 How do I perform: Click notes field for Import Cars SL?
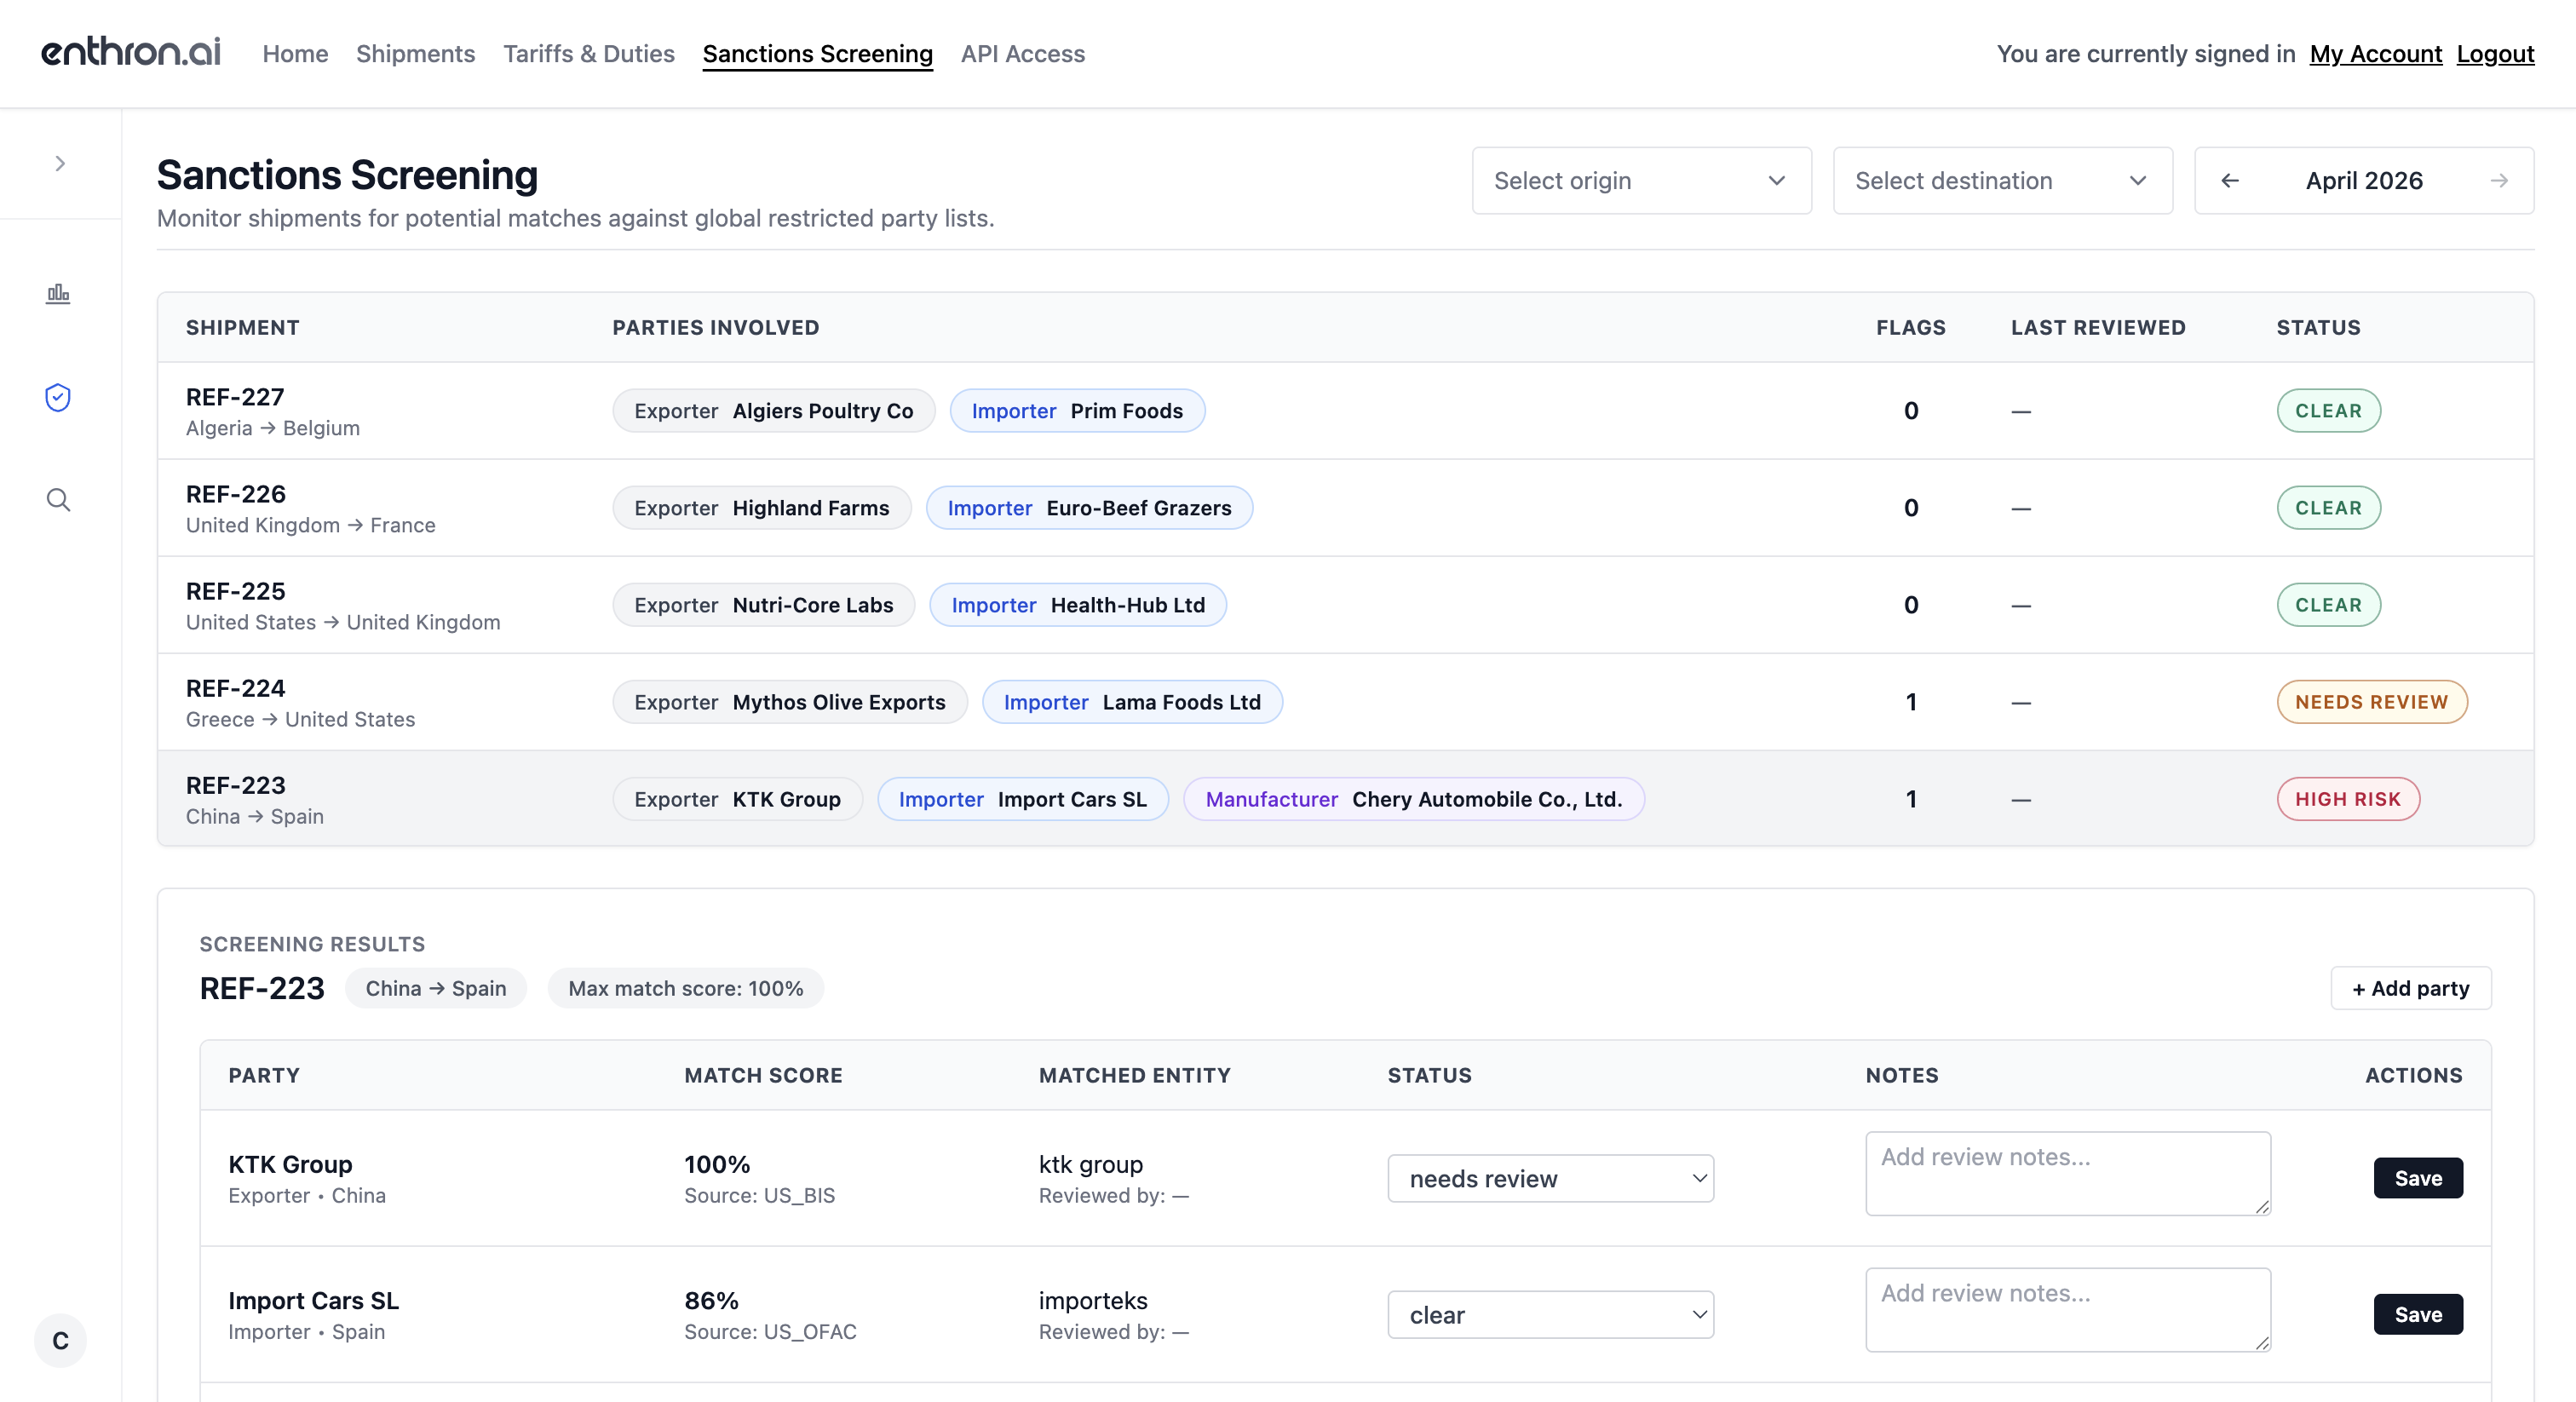[x=2066, y=1309]
